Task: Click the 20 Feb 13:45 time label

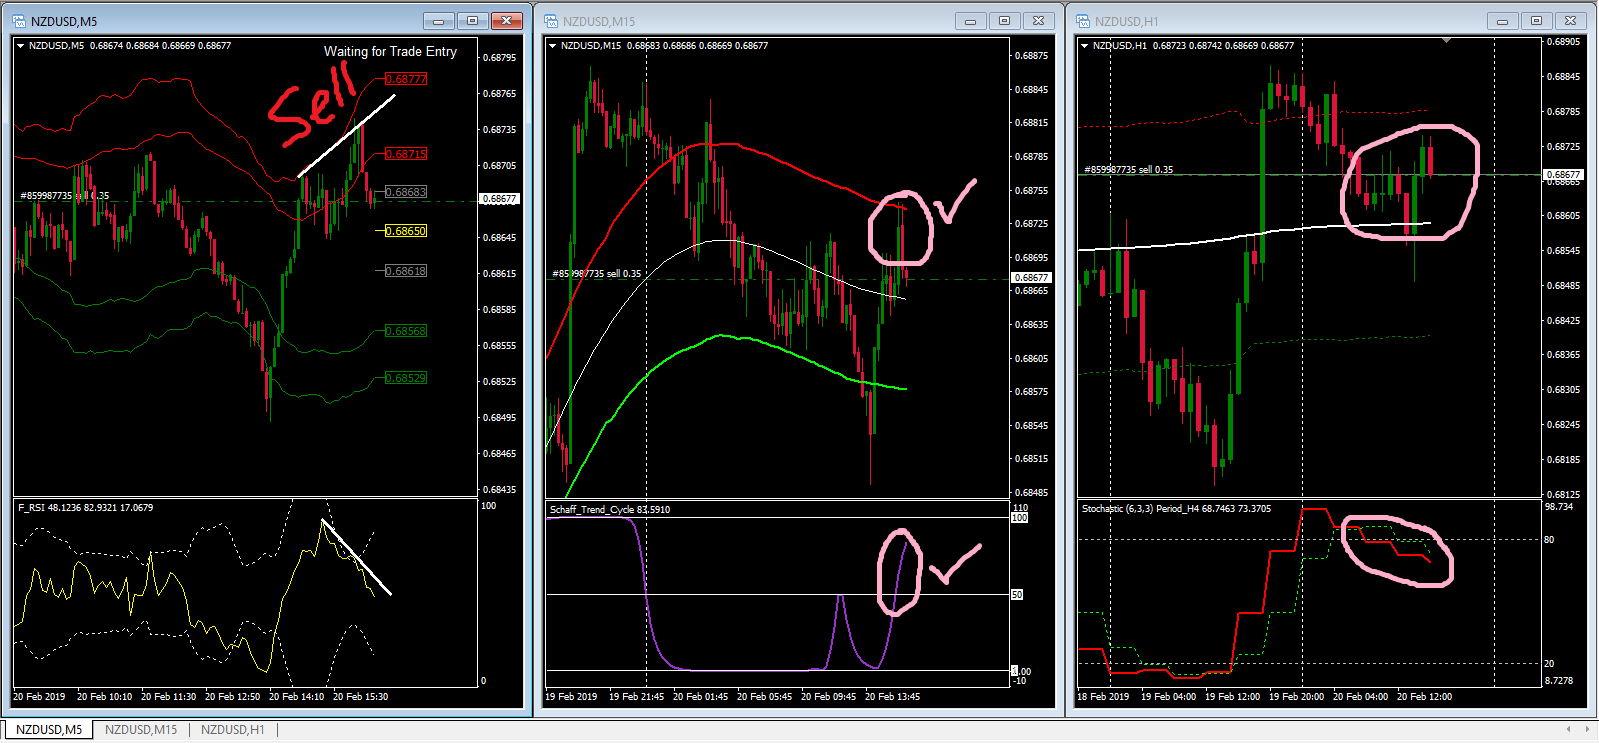Action: (x=892, y=697)
